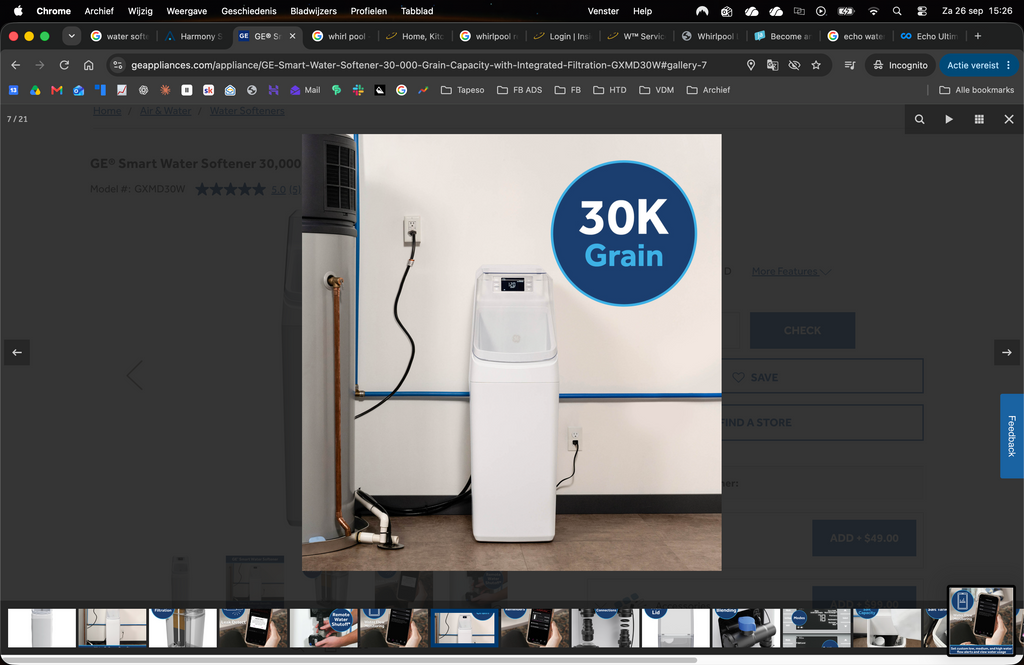The height and width of the screenshot is (665, 1024).
Task: Click the tracking protection eye icon
Action: pyautogui.click(x=794, y=65)
